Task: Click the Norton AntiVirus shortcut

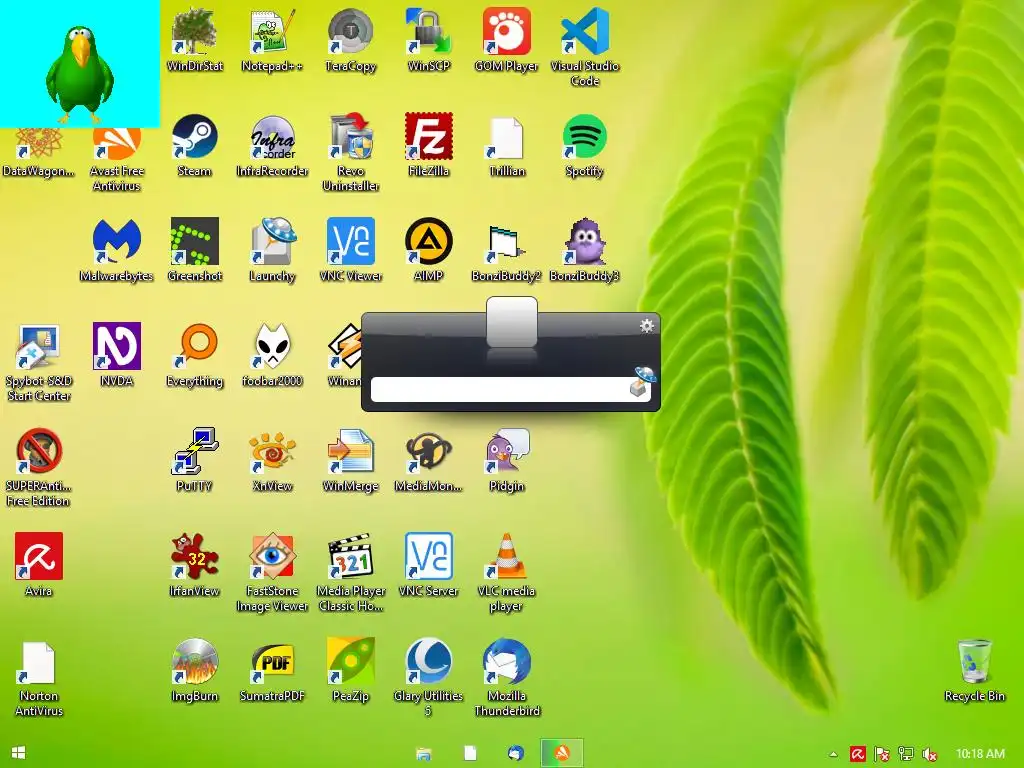Action: tap(39, 678)
